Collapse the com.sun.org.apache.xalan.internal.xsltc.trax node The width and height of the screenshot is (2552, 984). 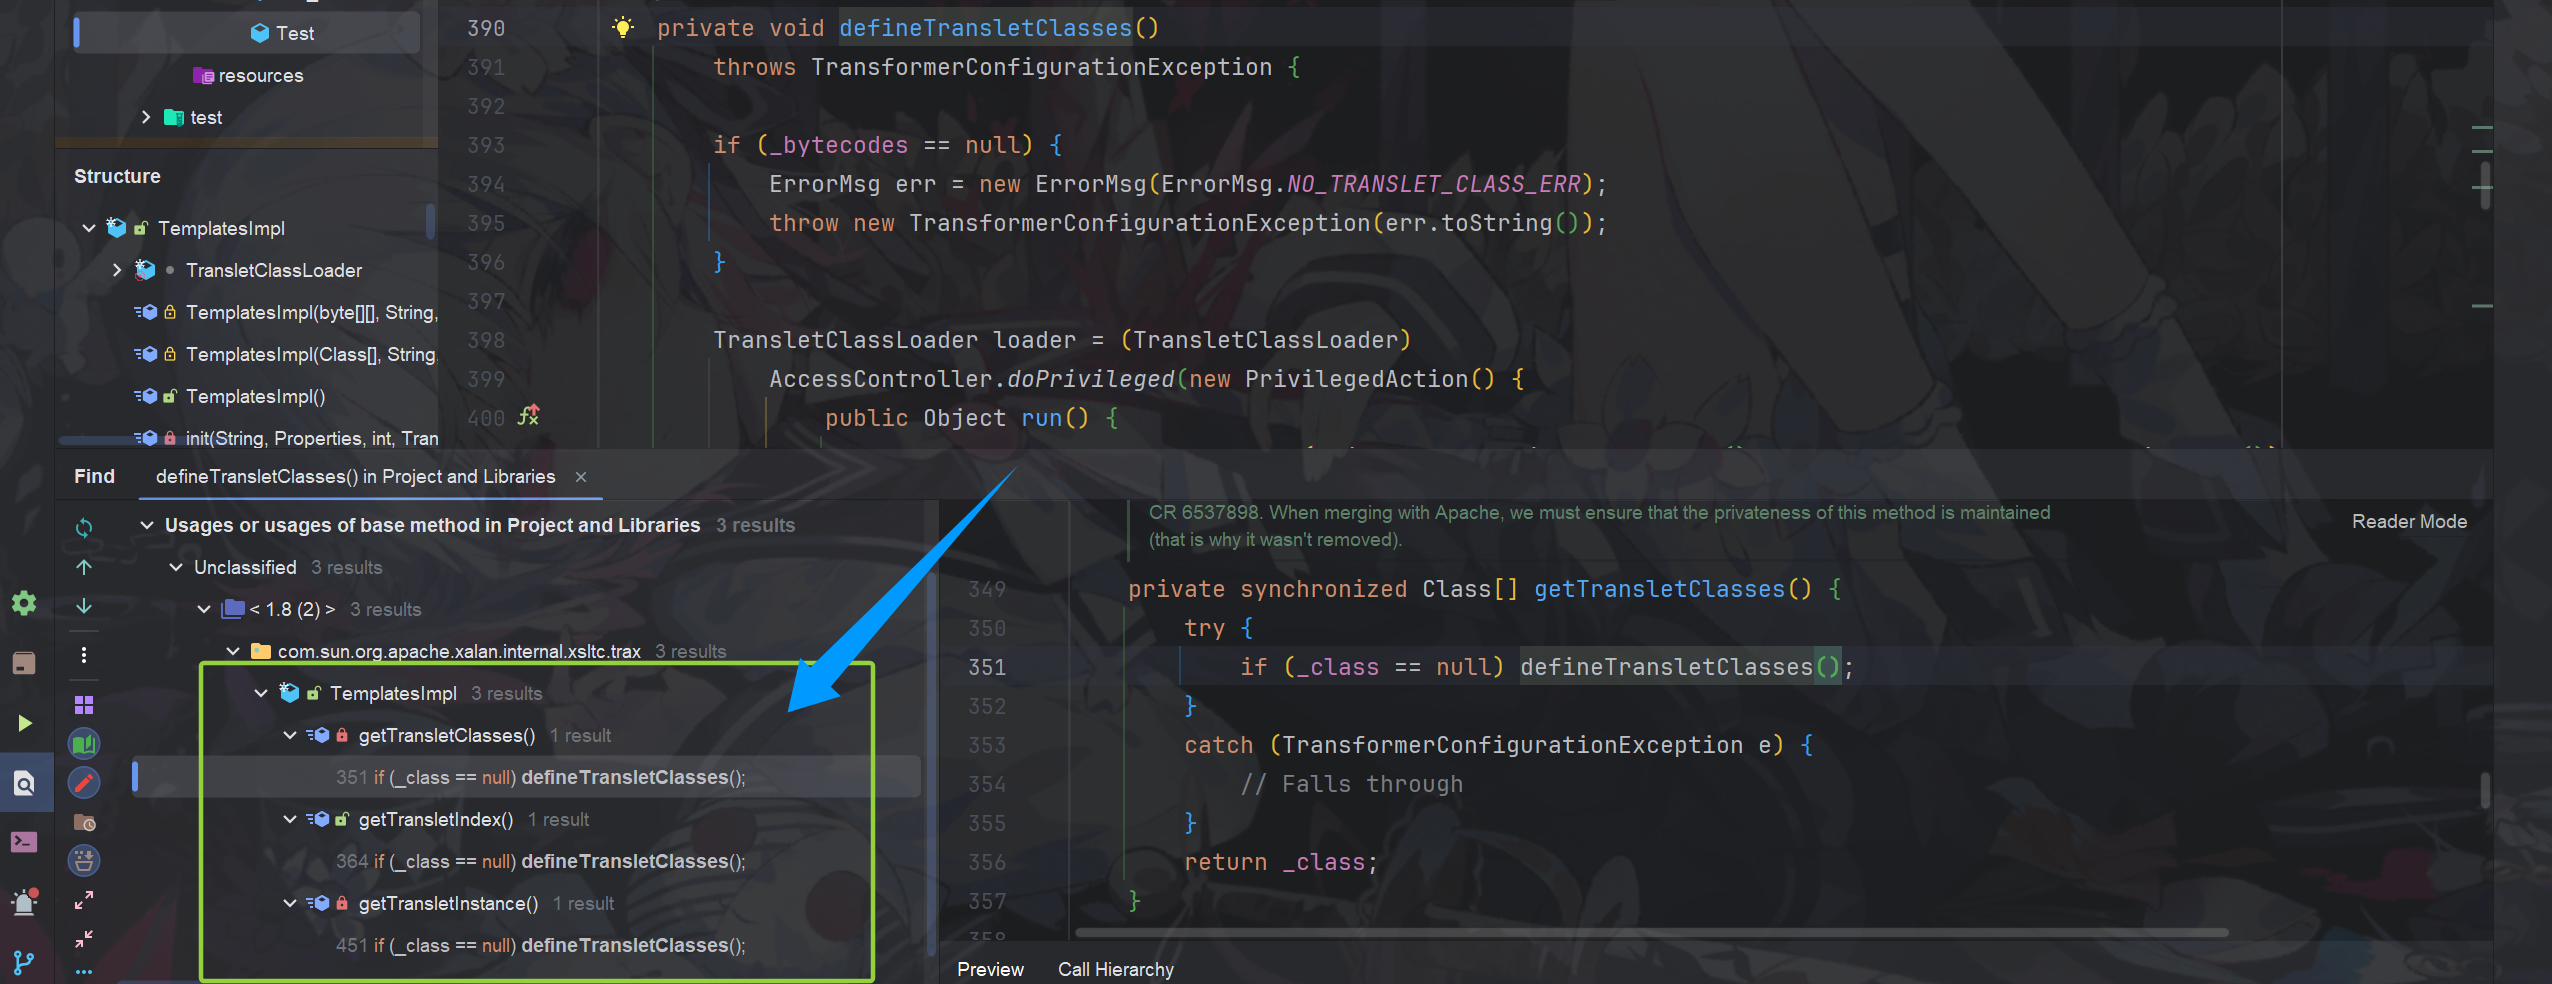click(233, 651)
